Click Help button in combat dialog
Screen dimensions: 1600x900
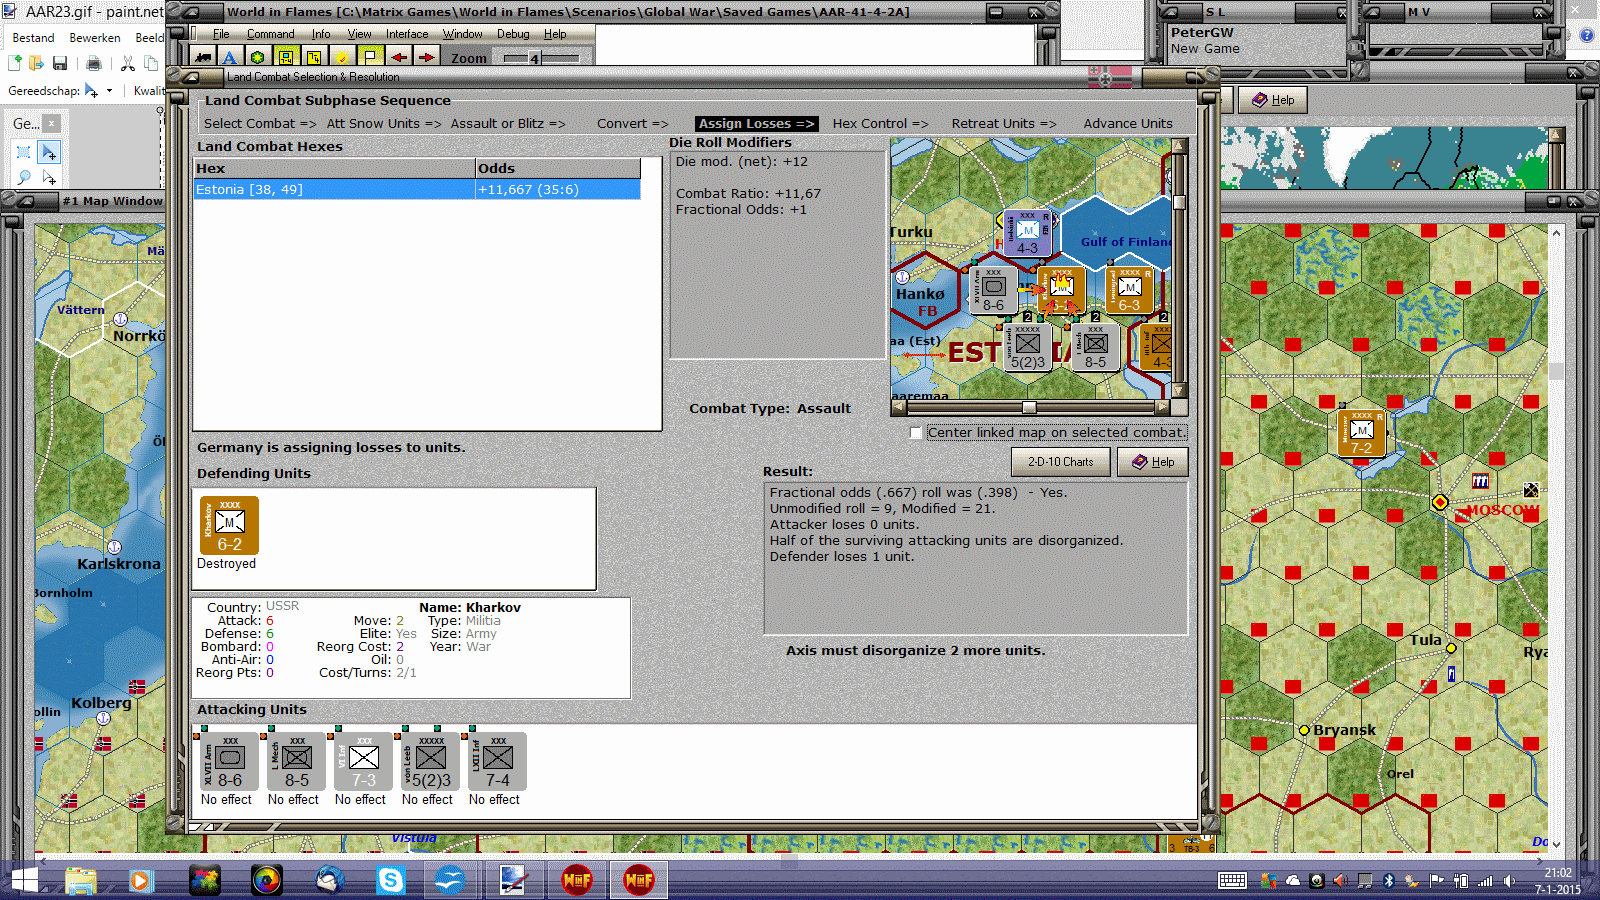(x=1153, y=462)
